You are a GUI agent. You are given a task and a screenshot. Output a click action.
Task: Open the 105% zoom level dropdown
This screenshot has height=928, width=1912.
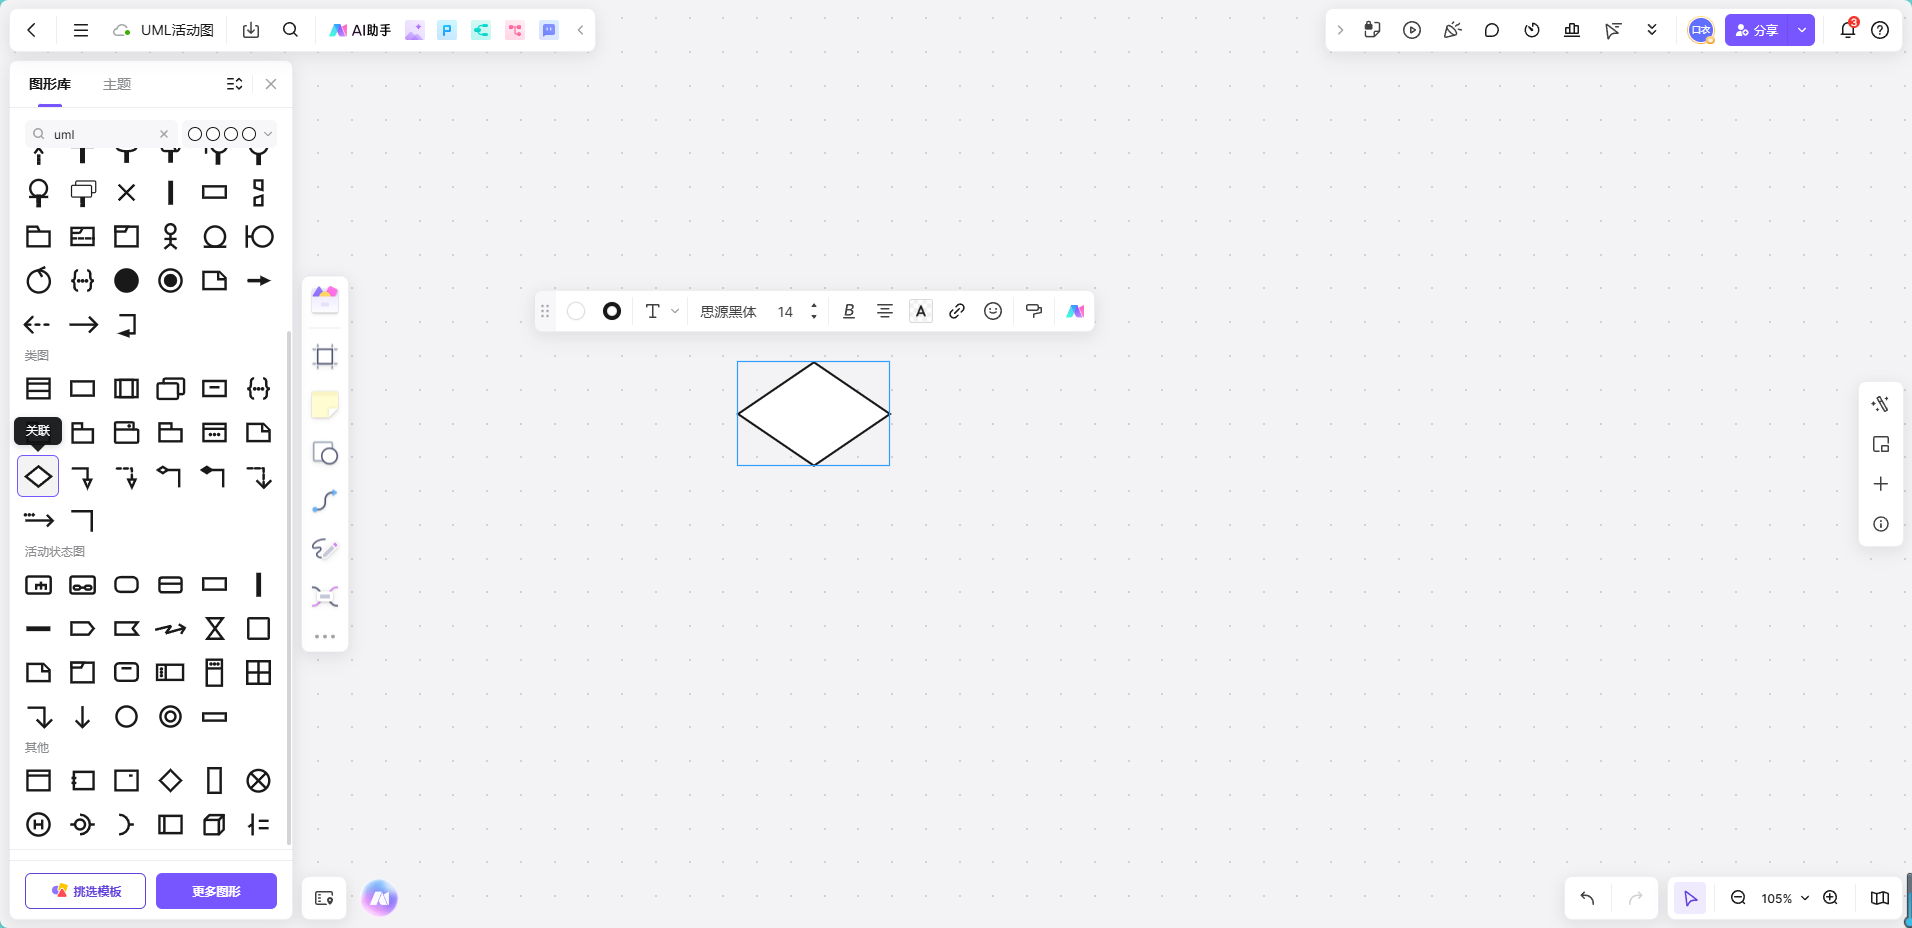[1785, 898]
